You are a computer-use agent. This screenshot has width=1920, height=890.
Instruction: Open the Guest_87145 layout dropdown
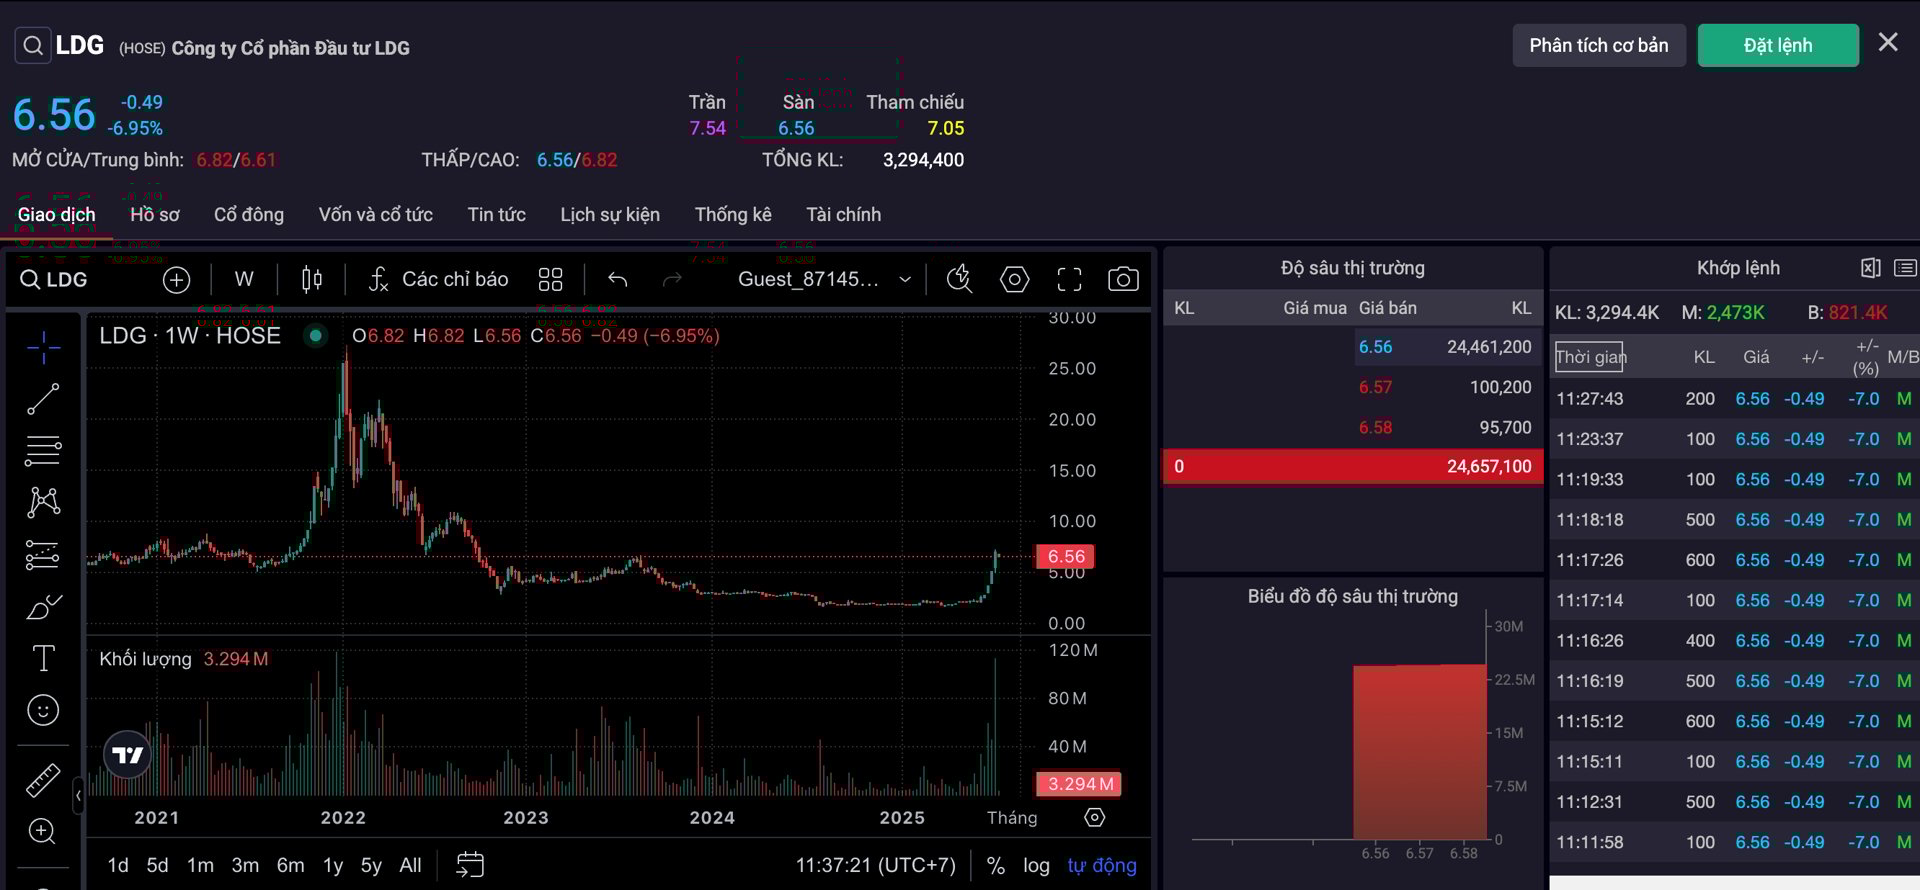824,280
